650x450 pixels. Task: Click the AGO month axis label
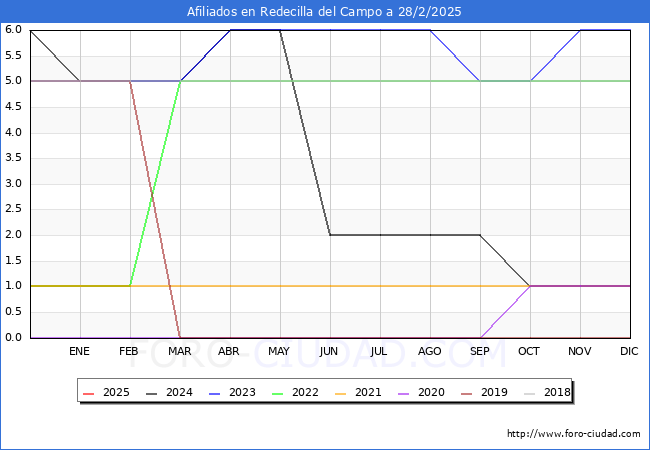(429, 351)
